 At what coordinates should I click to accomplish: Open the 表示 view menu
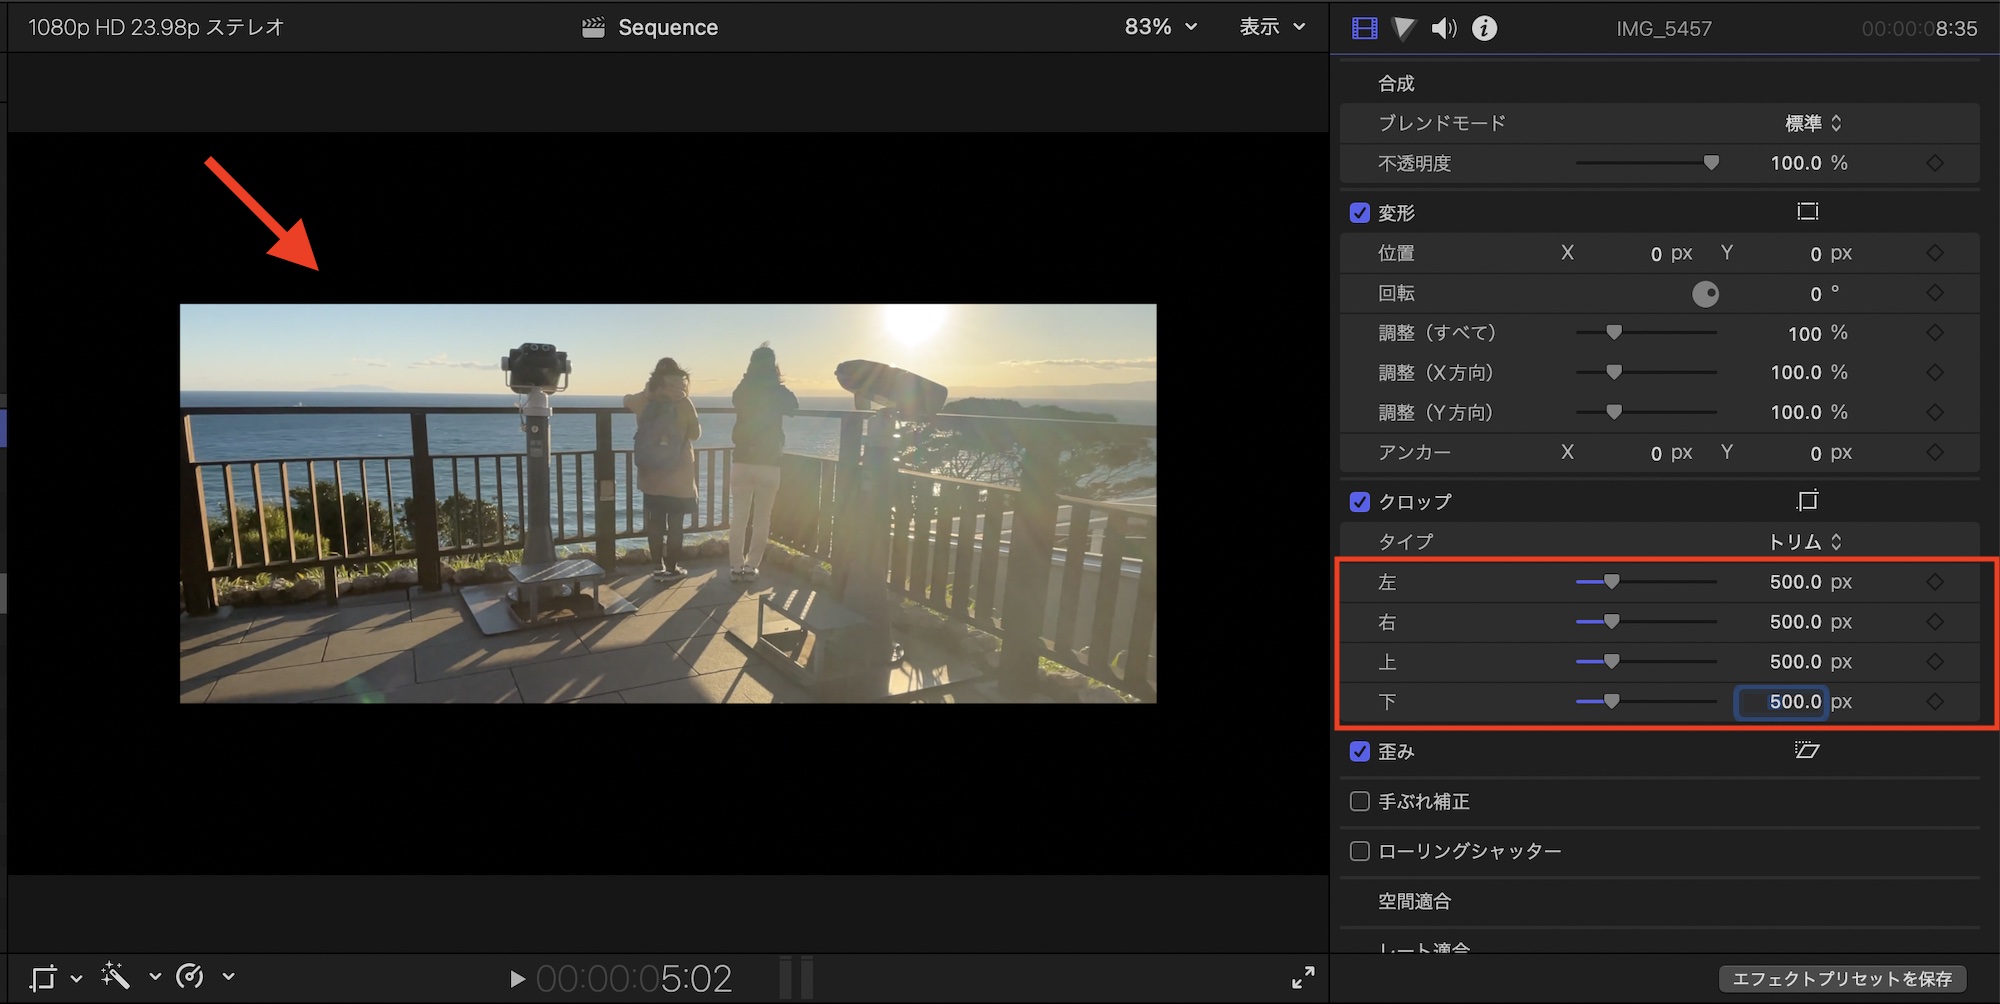(x=1272, y=27)
